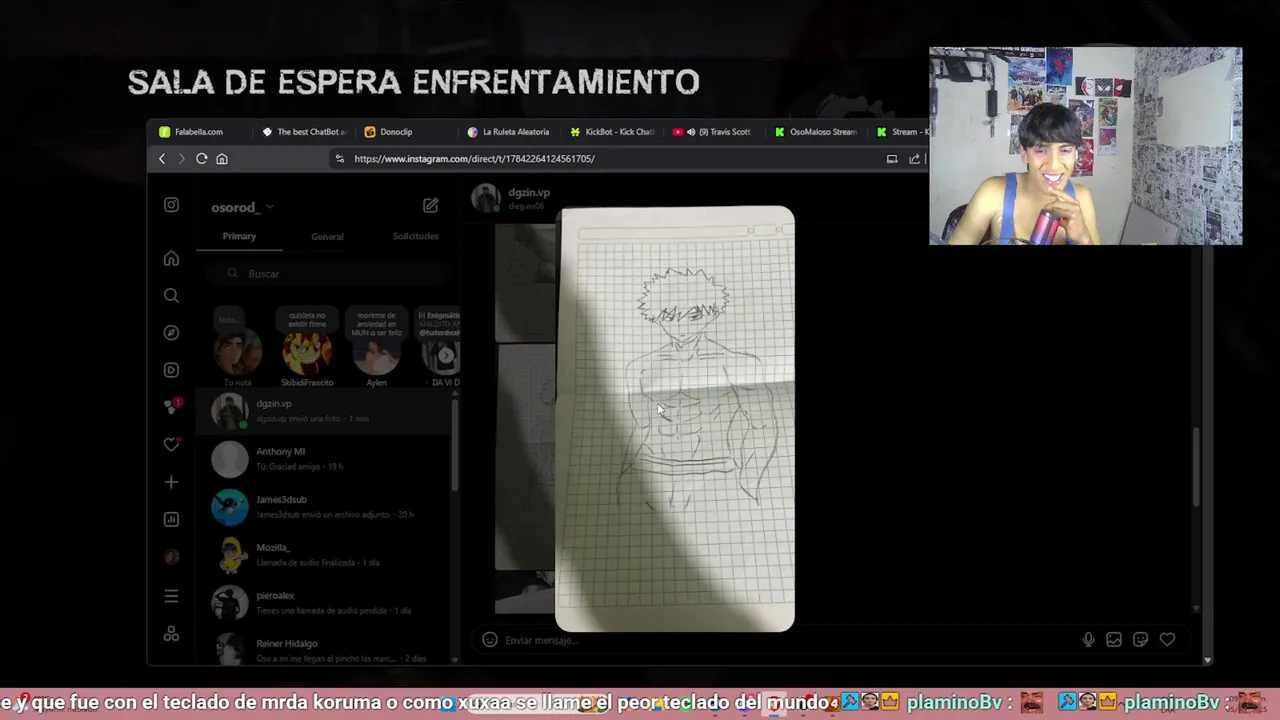This screenshot has height=720, width=1280.
Task: Open the Solicitudes tab
Action: [415, 236]
